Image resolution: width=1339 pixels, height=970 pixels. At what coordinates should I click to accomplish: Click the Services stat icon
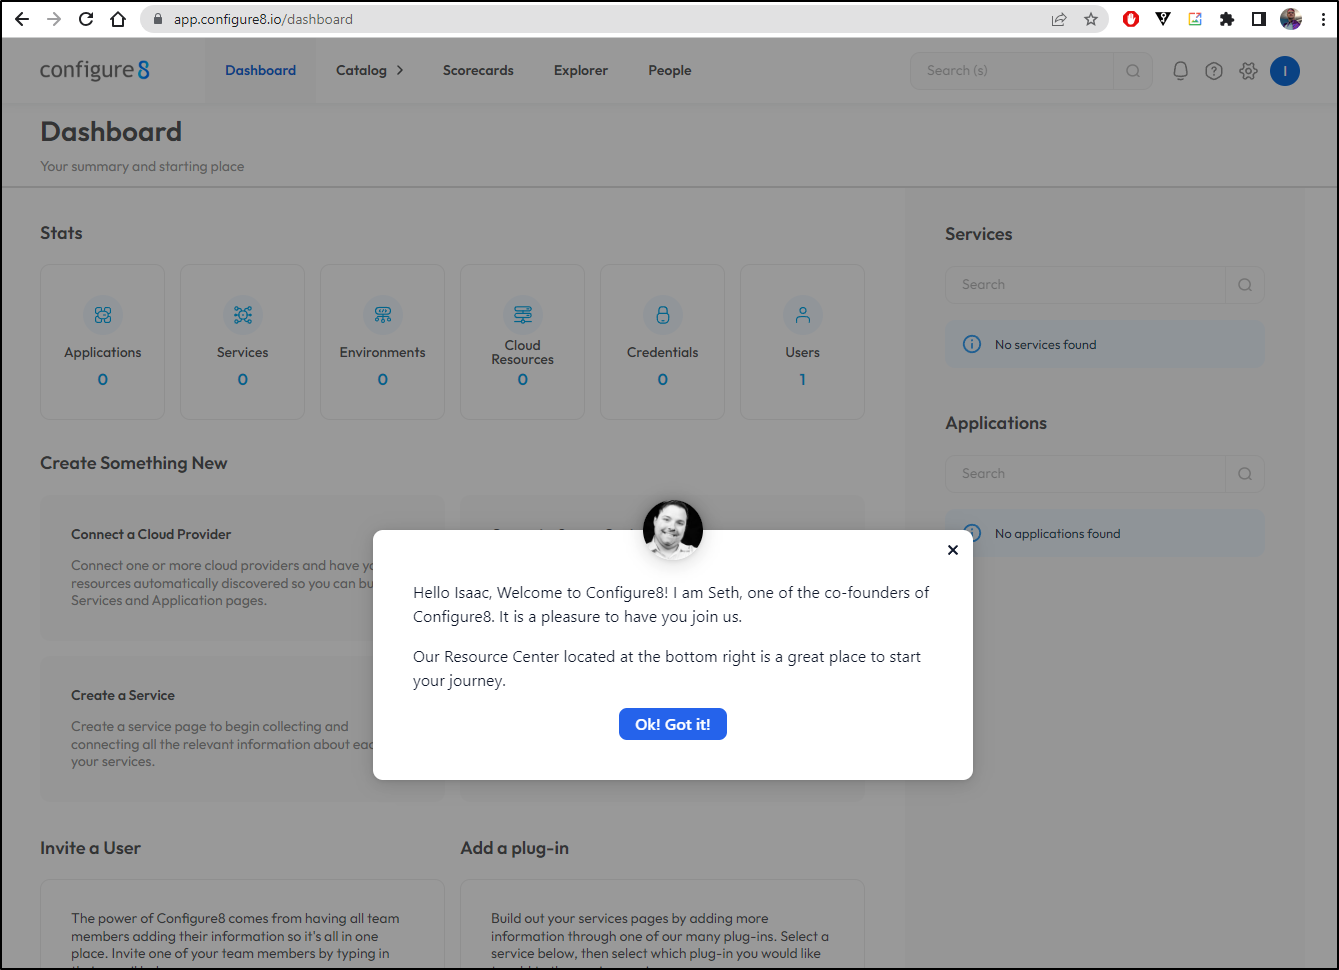[x=243, y=315]
